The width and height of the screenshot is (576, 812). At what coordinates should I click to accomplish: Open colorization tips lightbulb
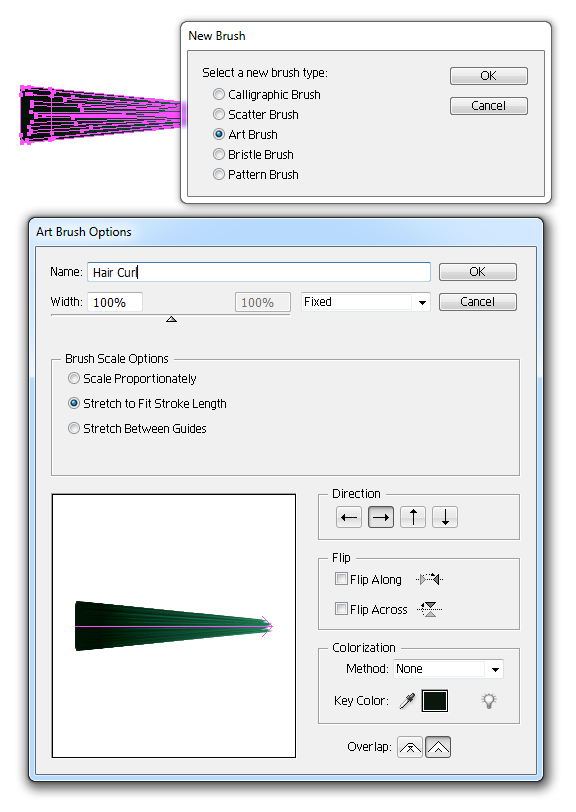[x=489, y=701]
